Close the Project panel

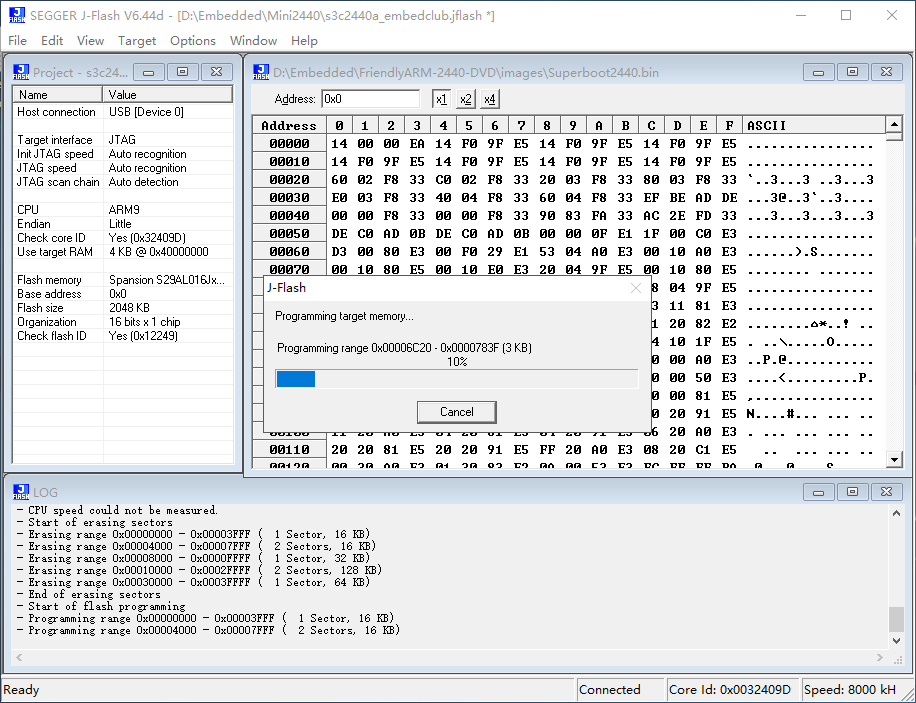click(216, 72)
